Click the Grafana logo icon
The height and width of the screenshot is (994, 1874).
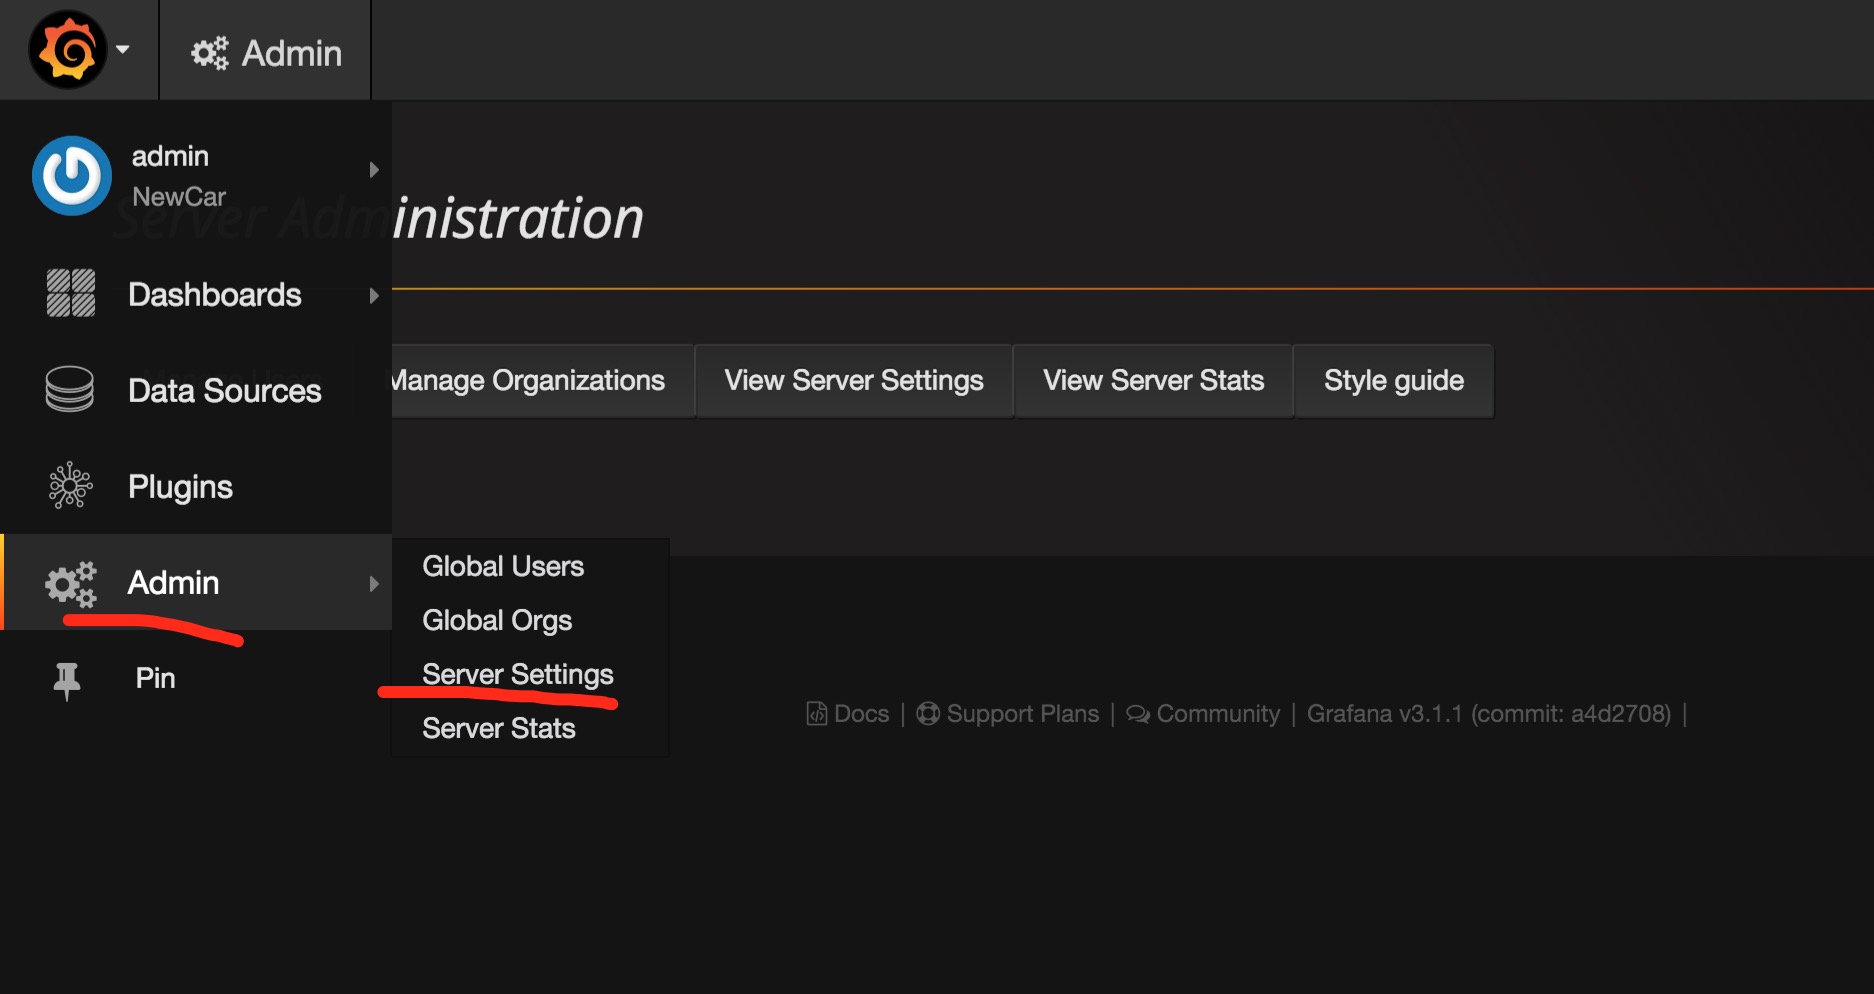(x=67, y=50)
